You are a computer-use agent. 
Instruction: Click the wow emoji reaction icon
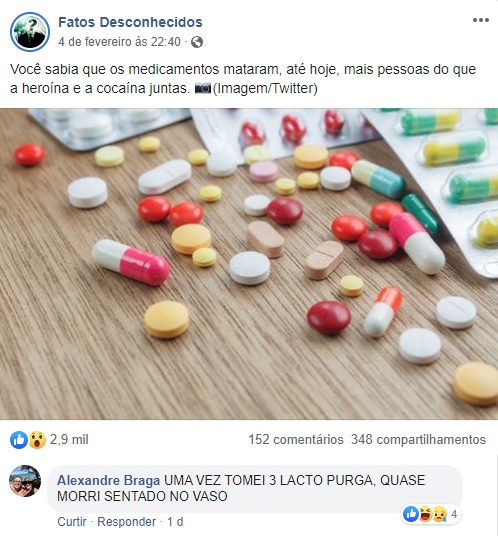point(37,440)
